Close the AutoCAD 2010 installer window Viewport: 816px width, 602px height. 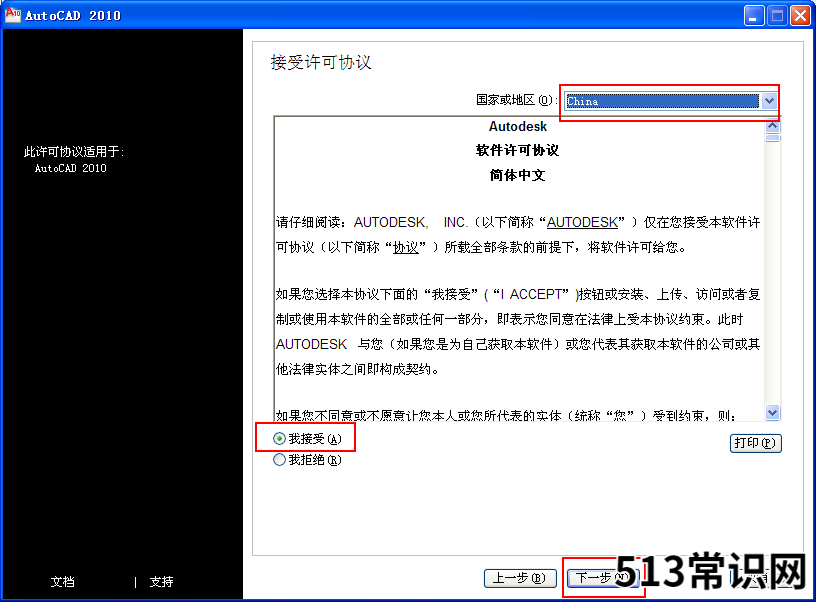(800, 16)
